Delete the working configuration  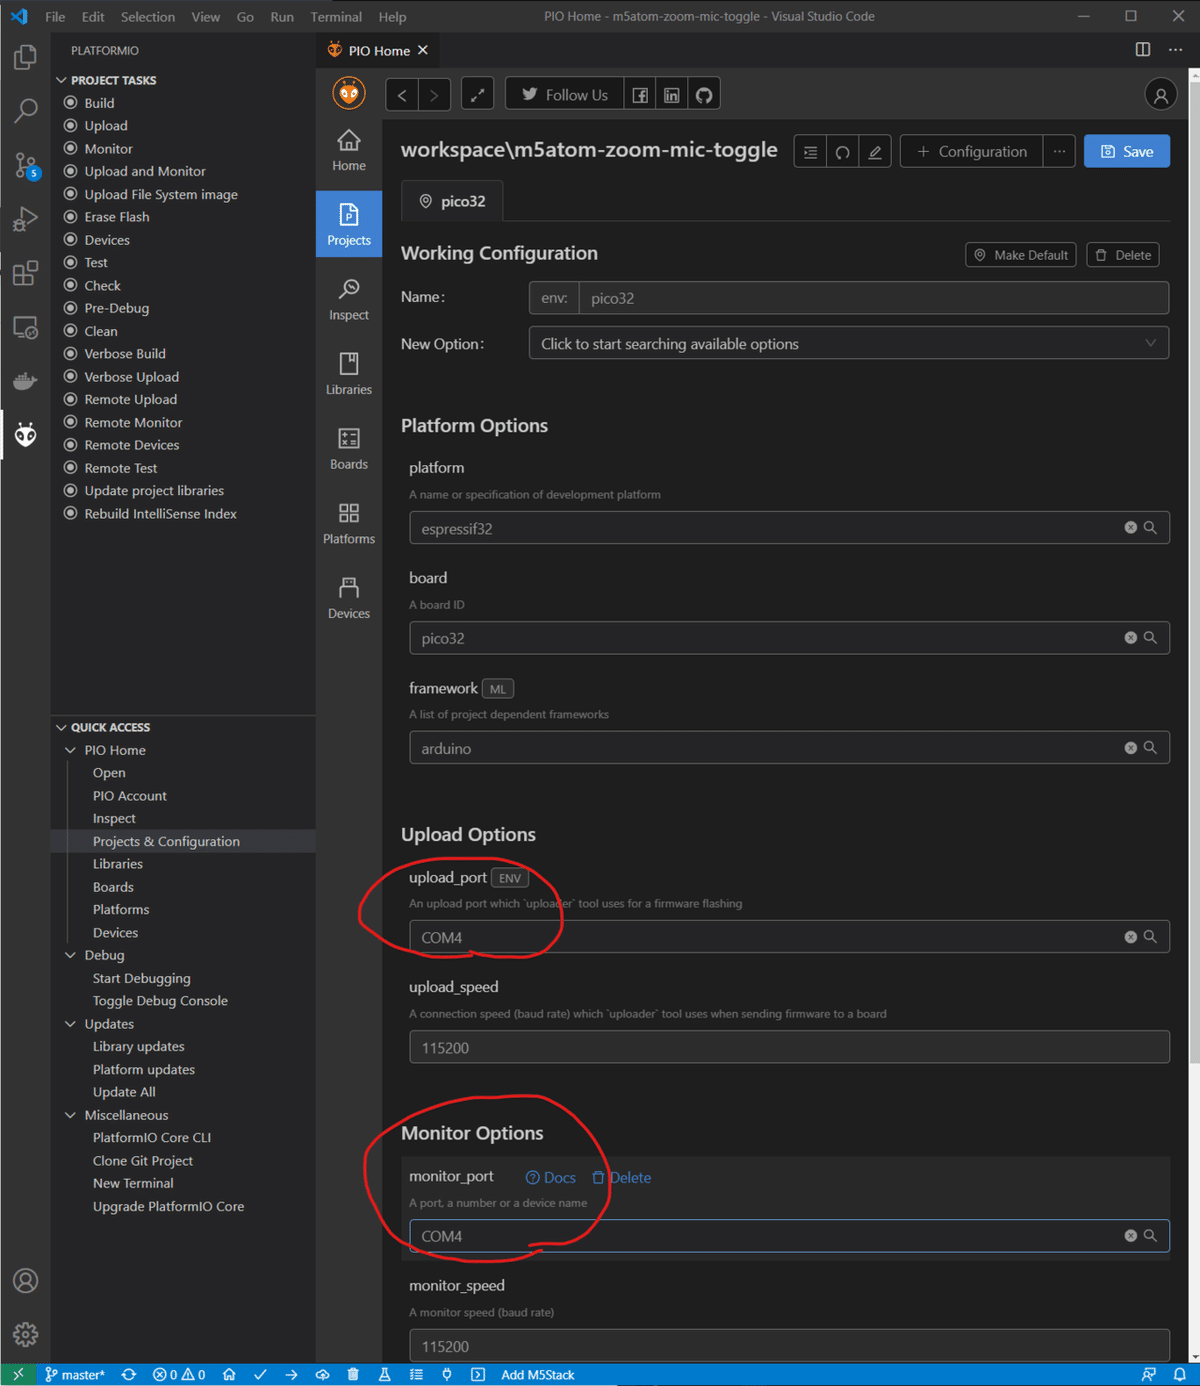click(1123, 255)
